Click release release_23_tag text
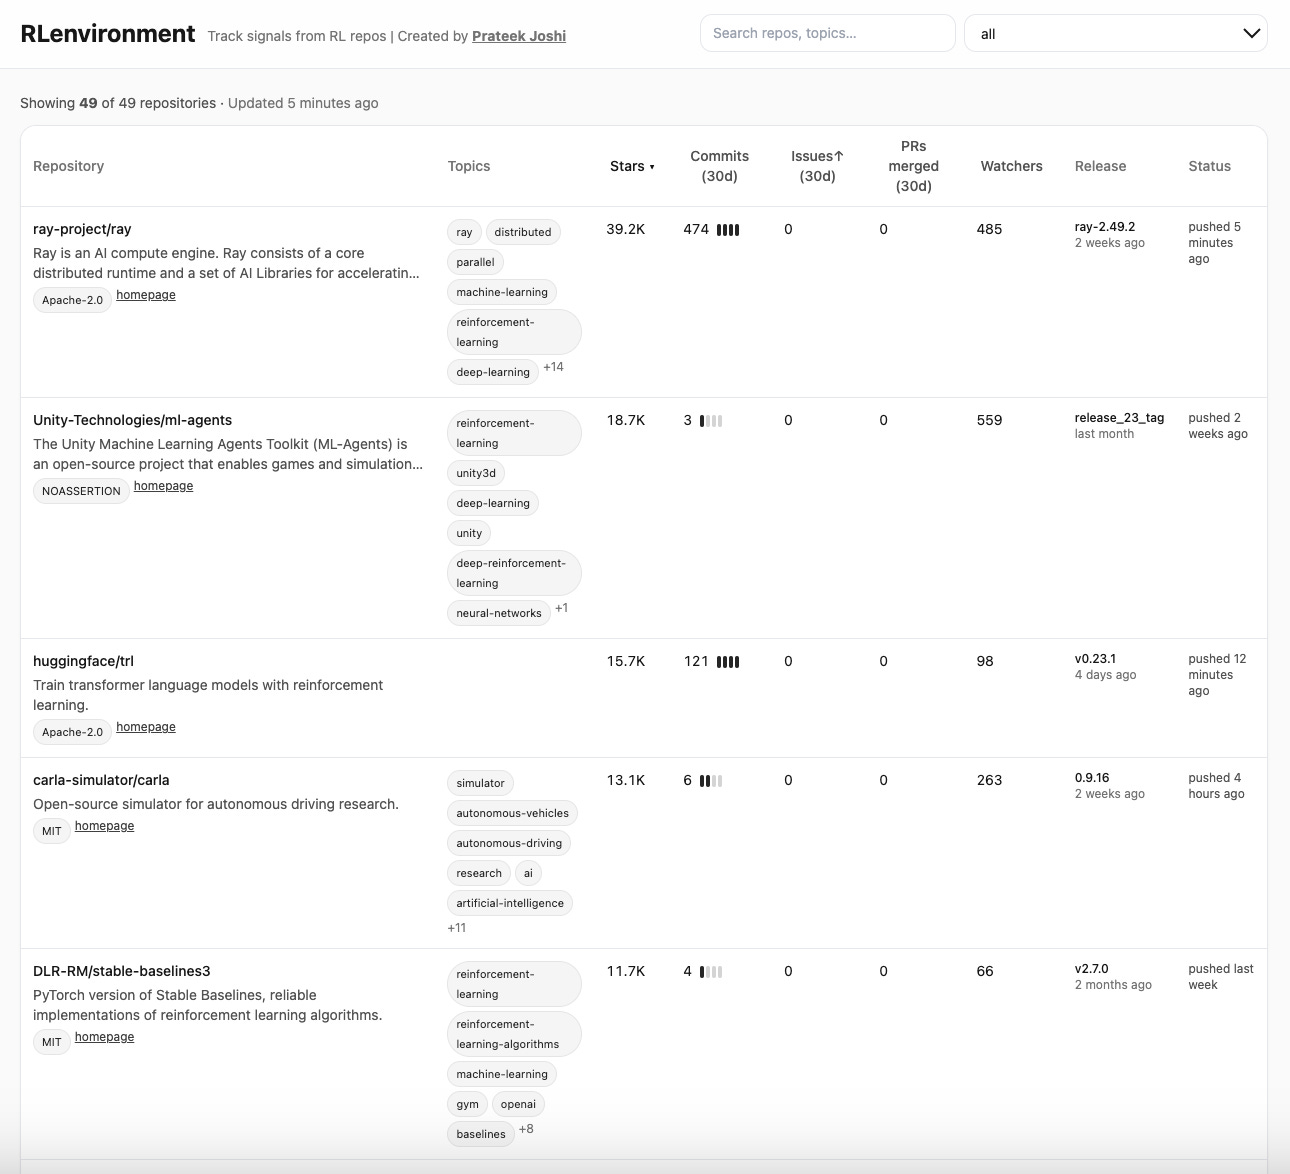The image size is (1290, 1174). pos(1119,418)
